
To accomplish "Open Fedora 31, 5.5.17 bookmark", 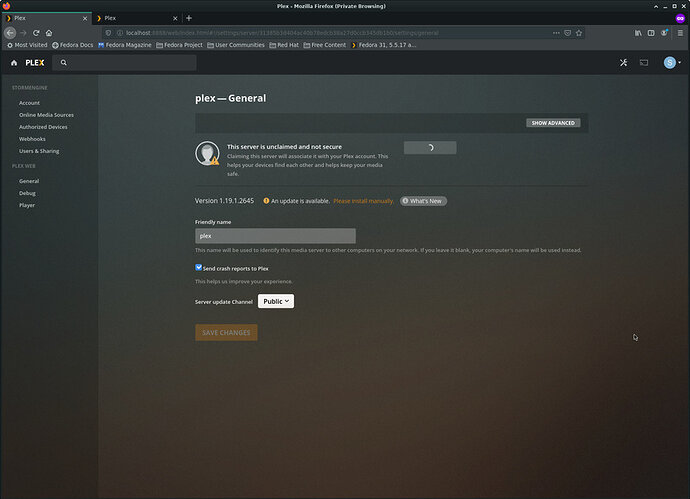I will tap(383, 45).
